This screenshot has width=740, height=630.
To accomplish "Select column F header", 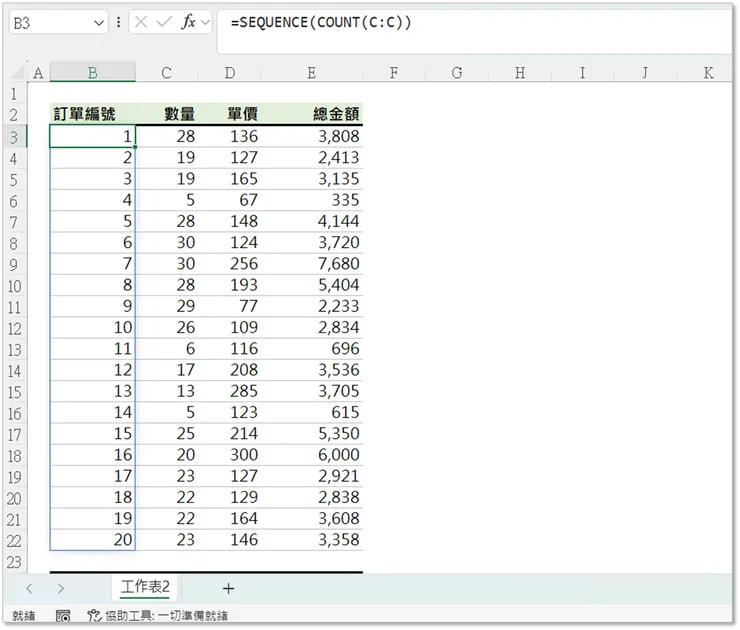I will click(x=394, y=73).
